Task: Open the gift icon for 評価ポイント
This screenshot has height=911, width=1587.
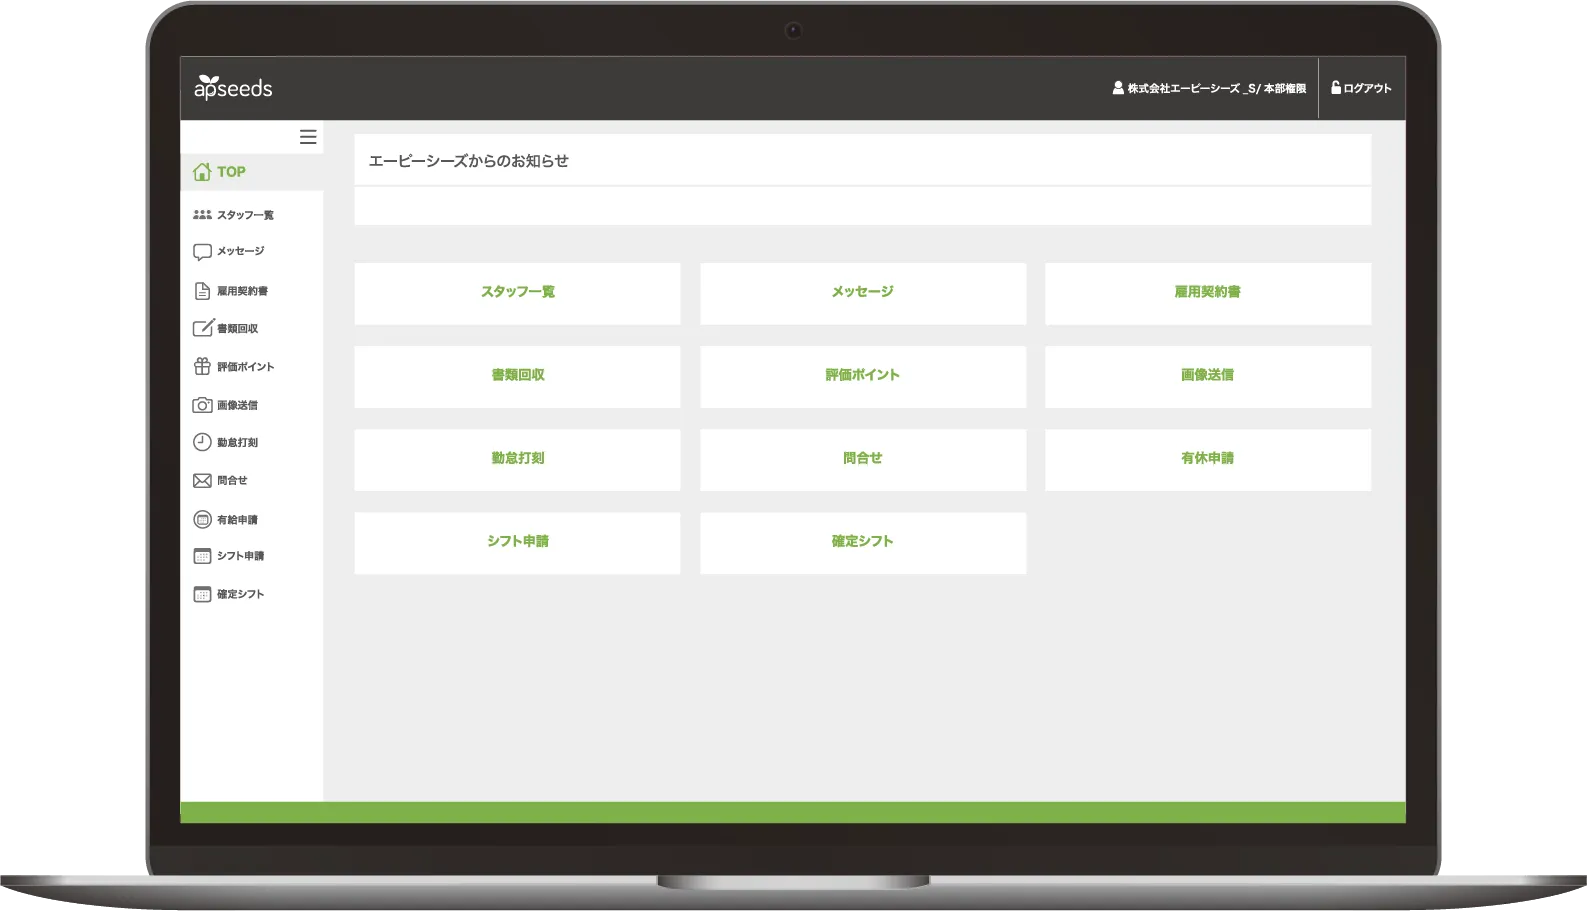Action: click(x=202, y=367)
